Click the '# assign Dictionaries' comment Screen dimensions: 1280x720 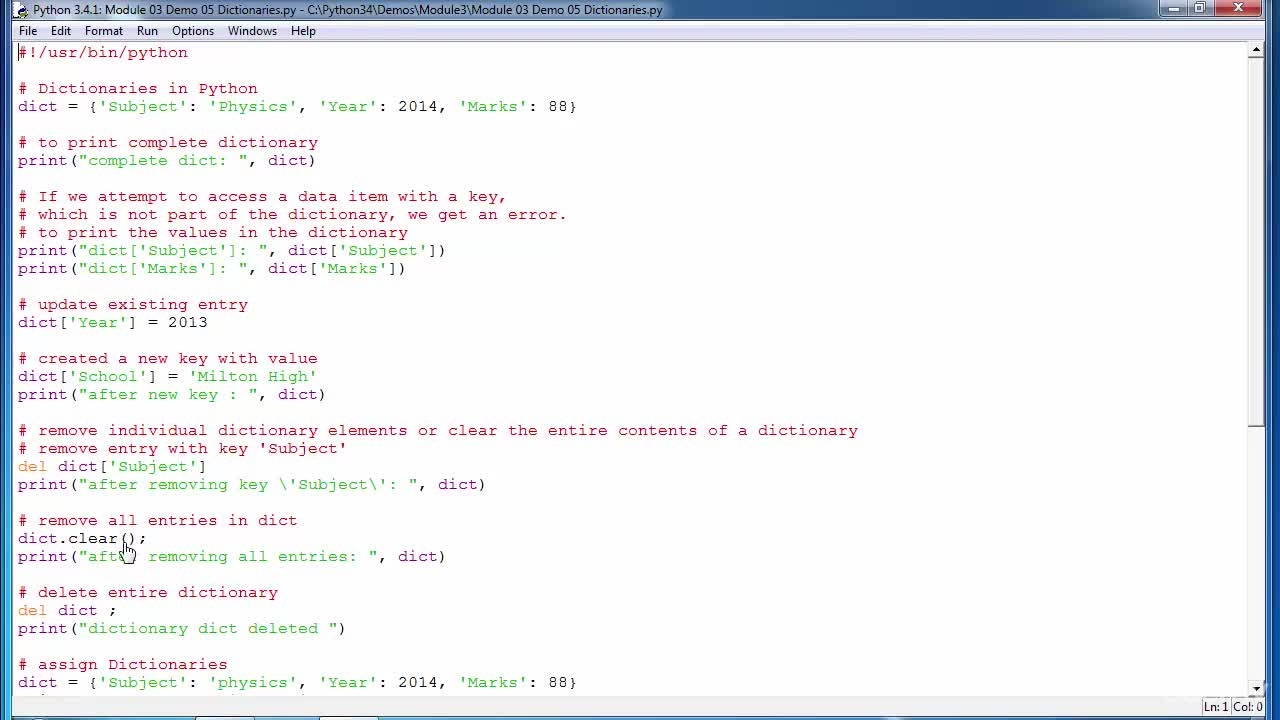click(123, 665)
